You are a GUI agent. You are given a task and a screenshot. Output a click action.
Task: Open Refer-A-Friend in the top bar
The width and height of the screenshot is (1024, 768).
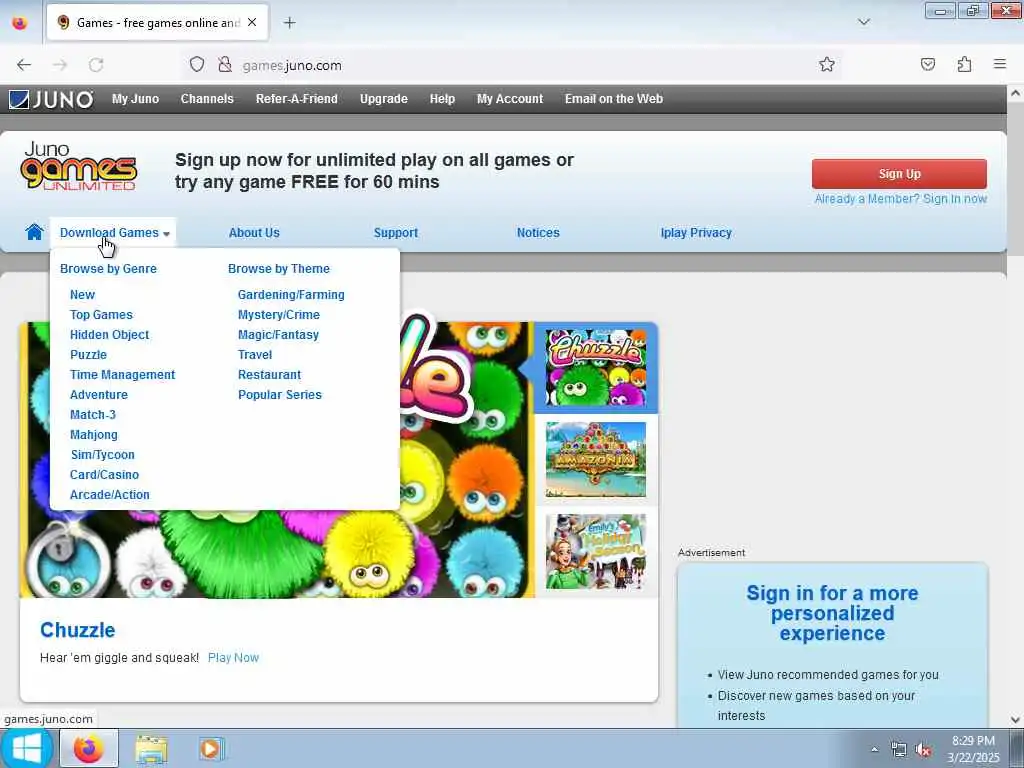[x=296, y=99]
